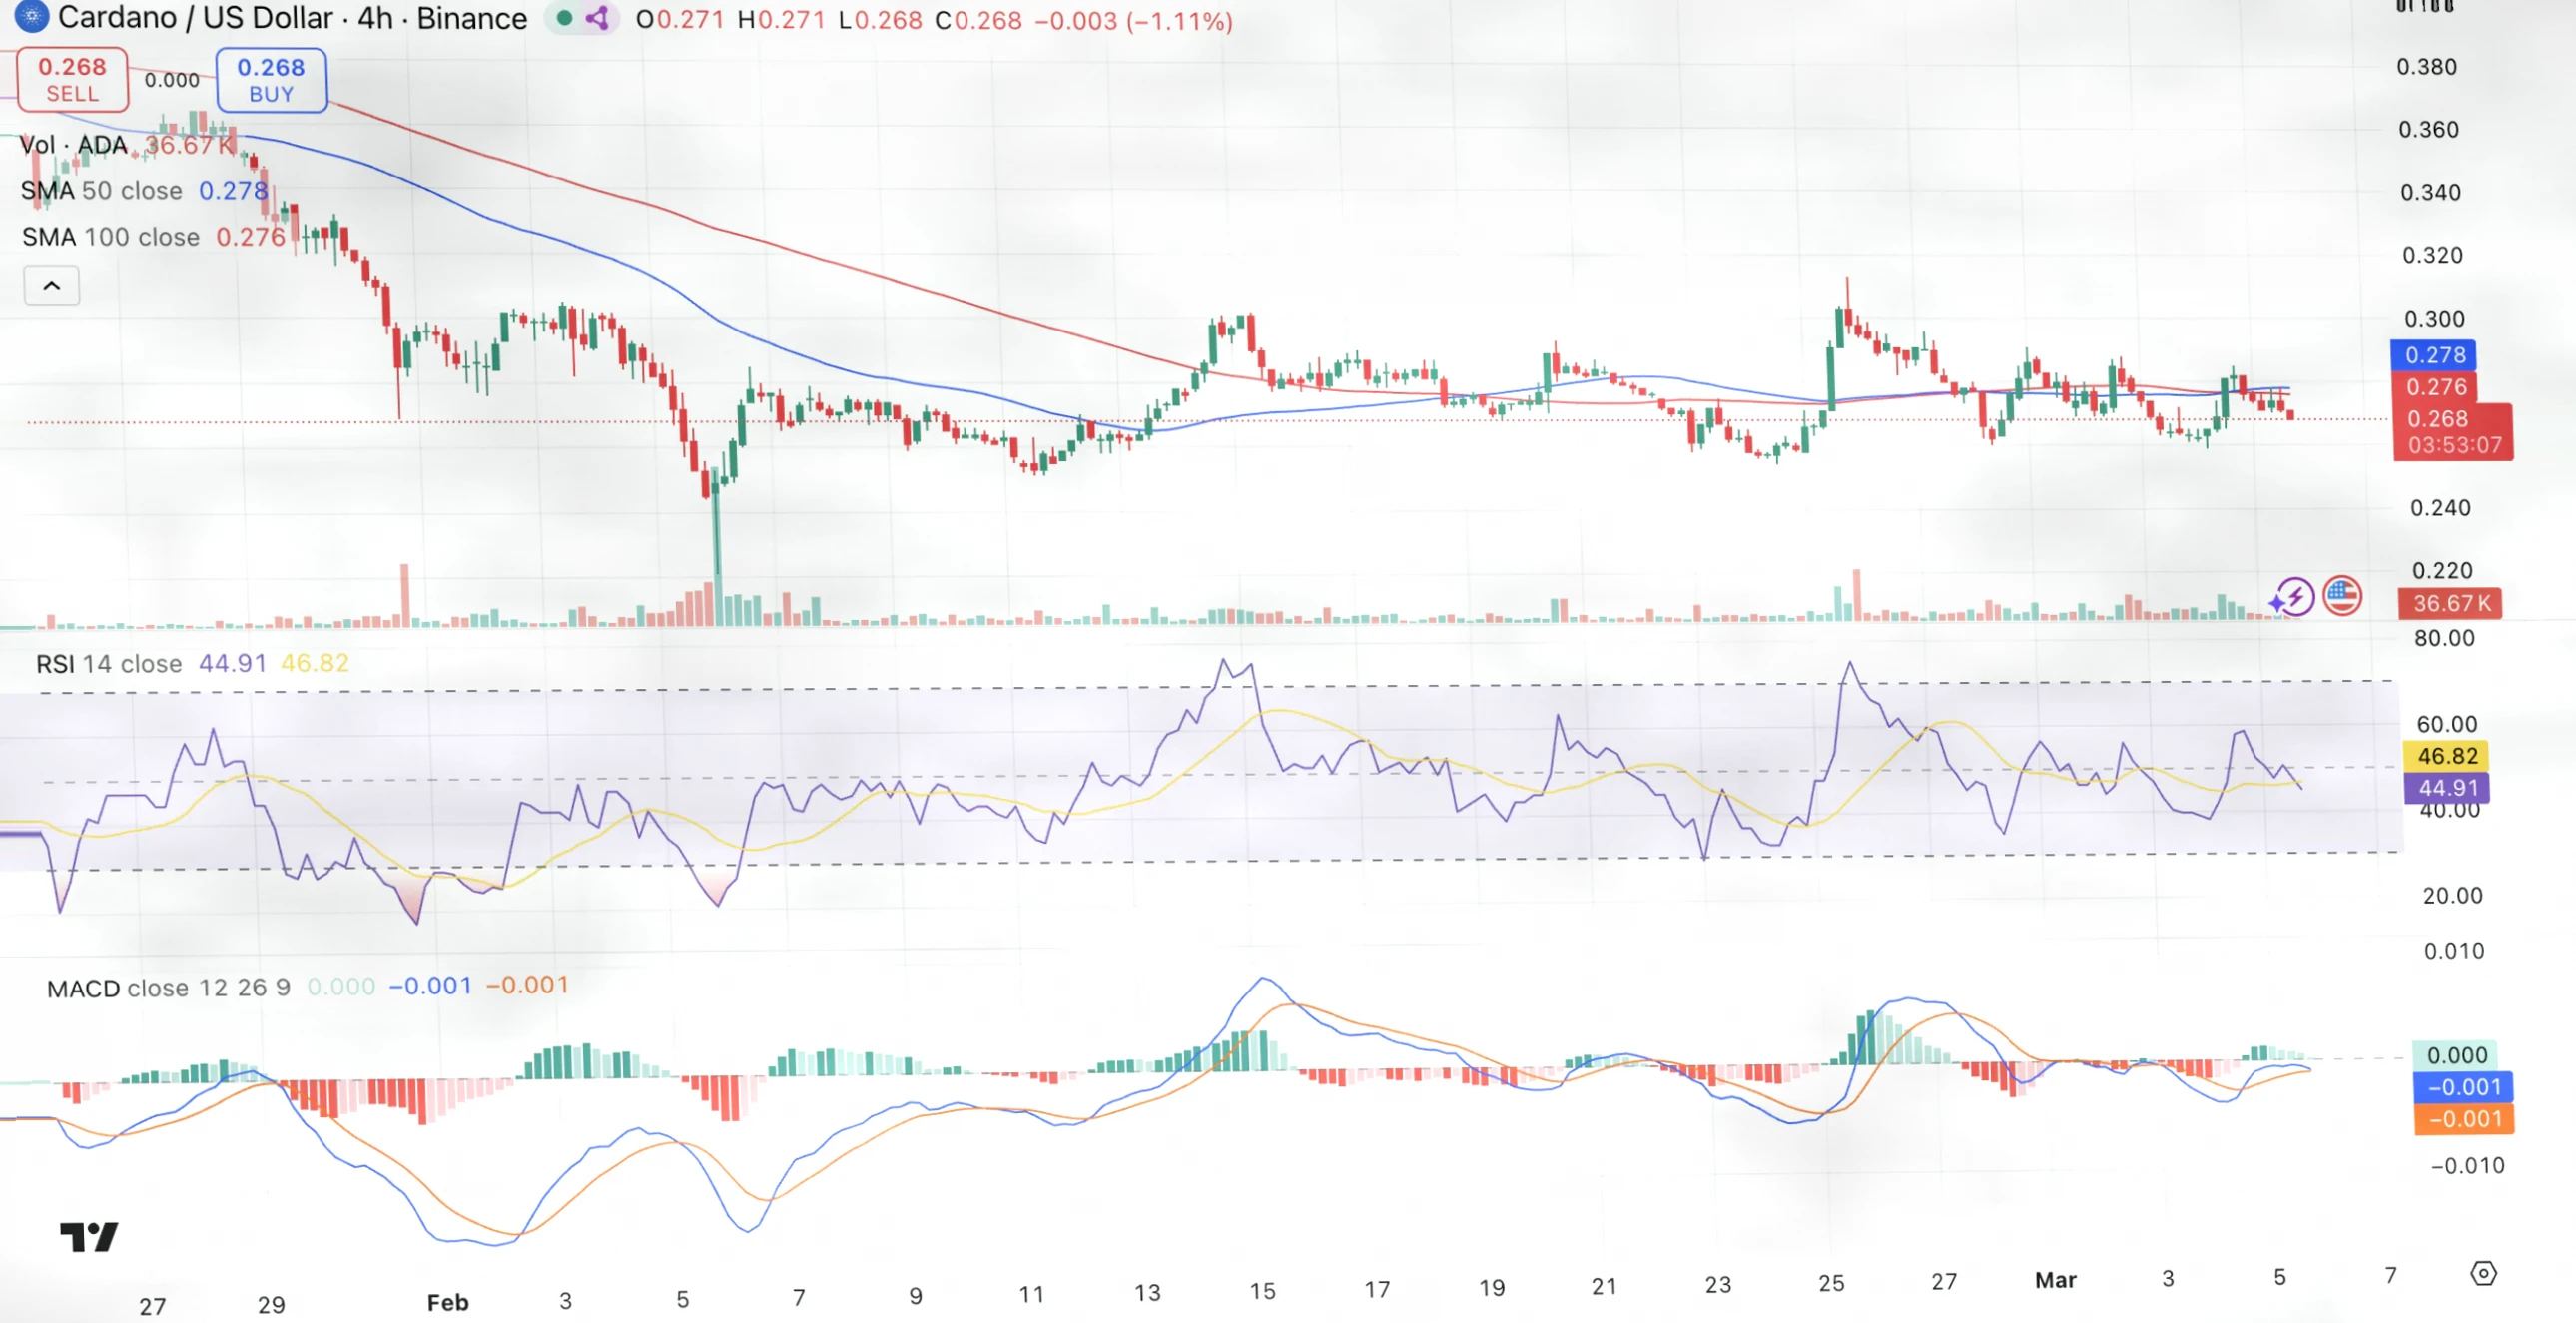Click the low value L0.268 in header
The width and height of the screenshot is (2576, 1323).
[x=880, y=20]
